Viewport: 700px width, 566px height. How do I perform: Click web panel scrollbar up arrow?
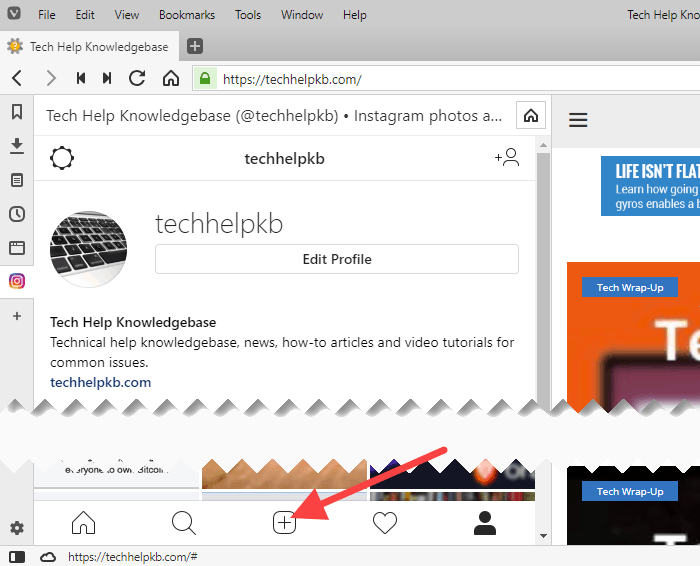click(543, 145)
